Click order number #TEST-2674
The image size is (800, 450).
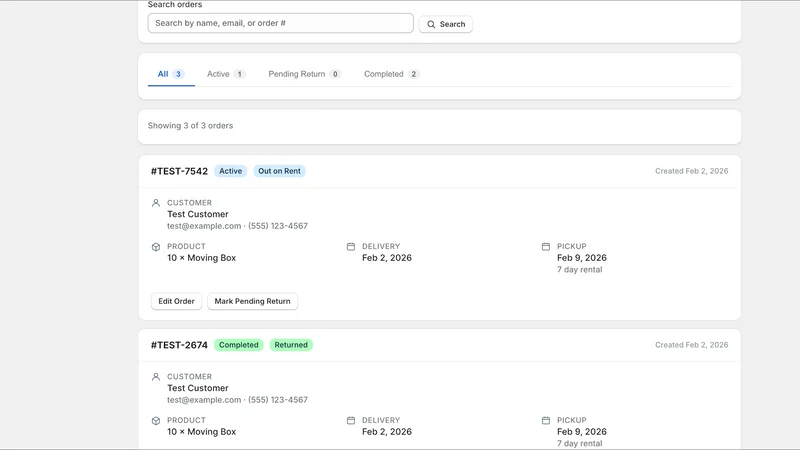(x=179, y=345)
